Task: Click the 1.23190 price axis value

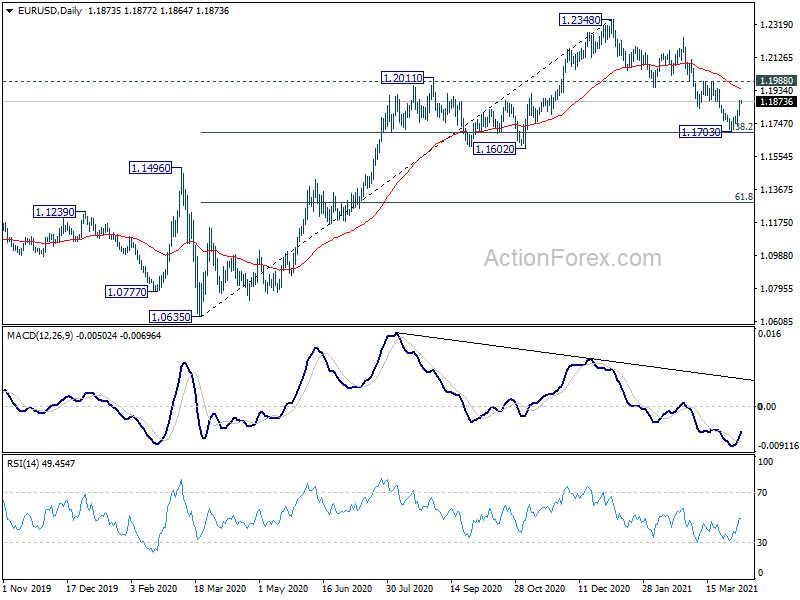Action: point(777,24)
